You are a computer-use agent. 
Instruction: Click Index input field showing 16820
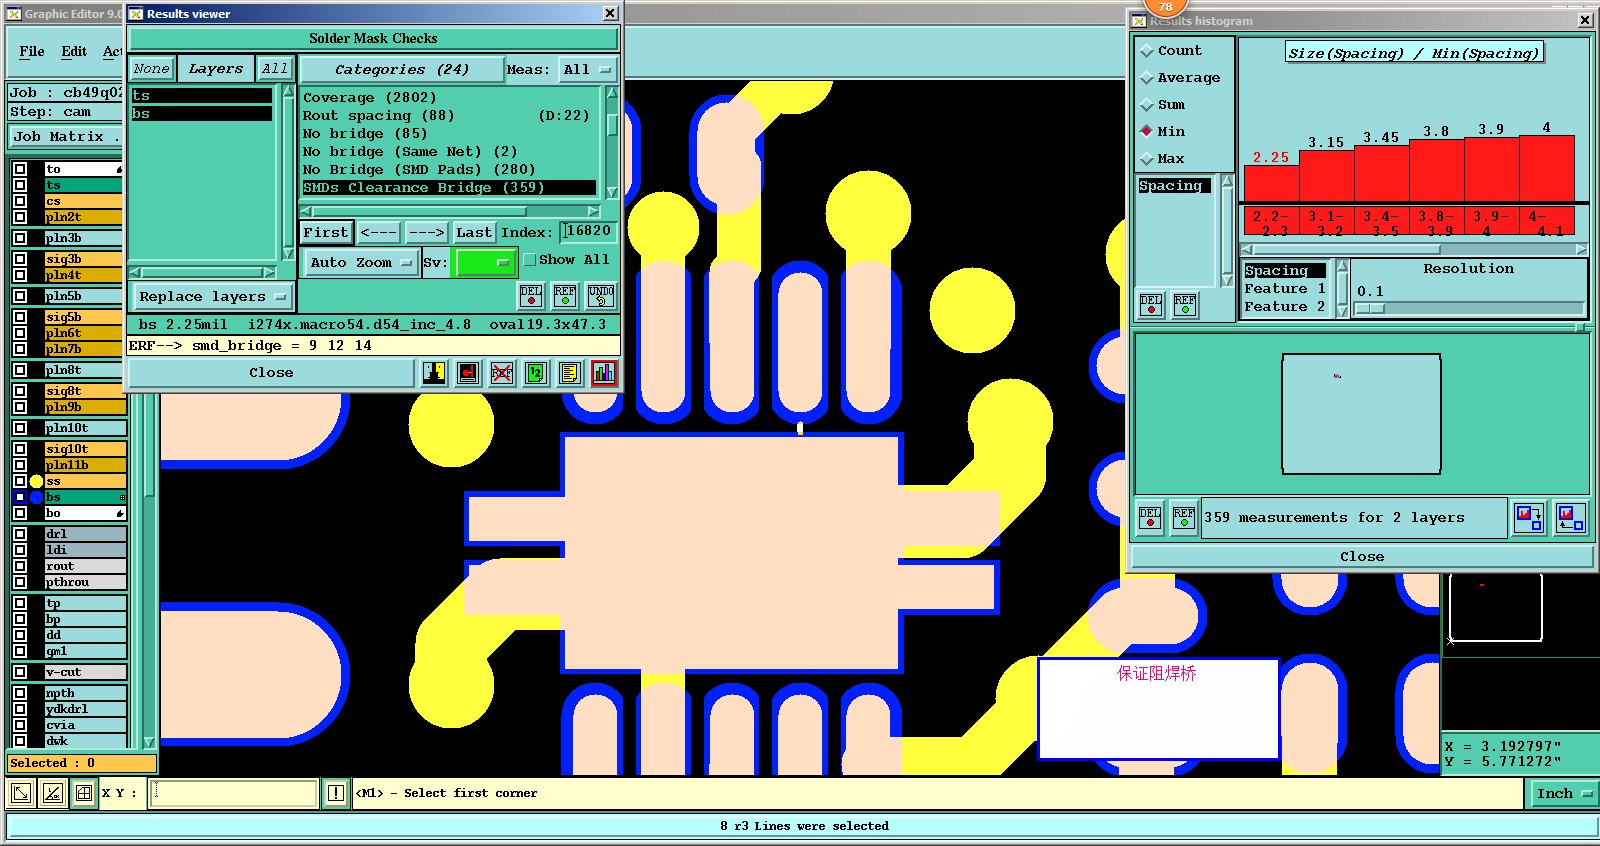tap(588, 232)
